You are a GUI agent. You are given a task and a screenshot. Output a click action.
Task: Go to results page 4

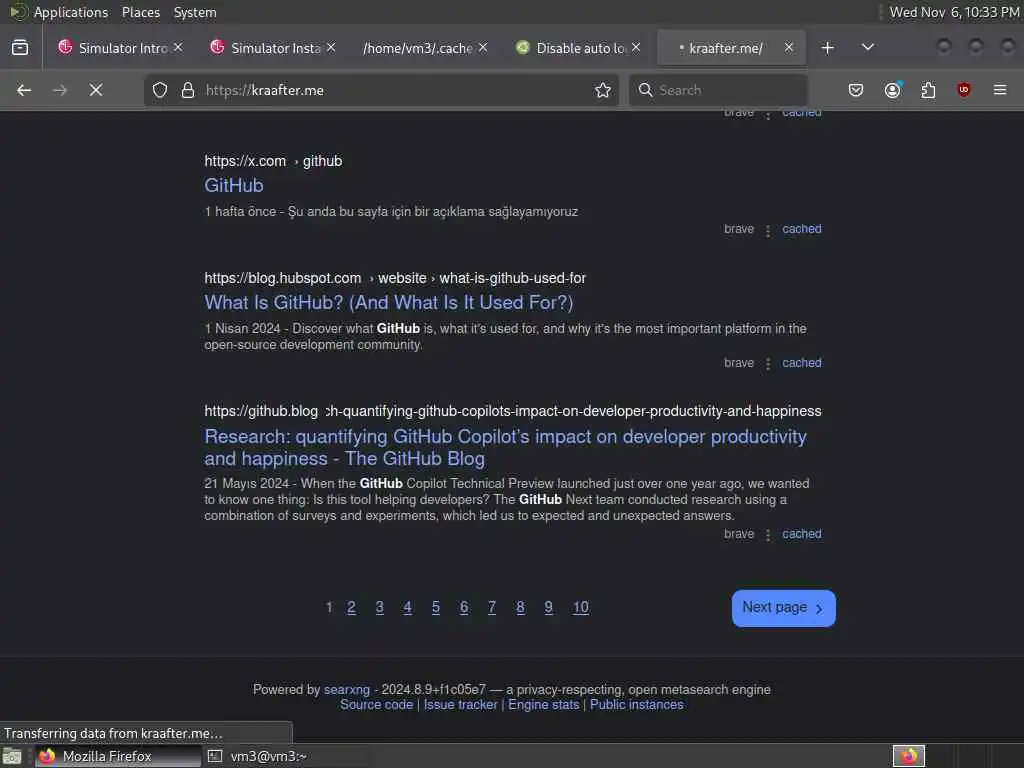click(408, 607)
